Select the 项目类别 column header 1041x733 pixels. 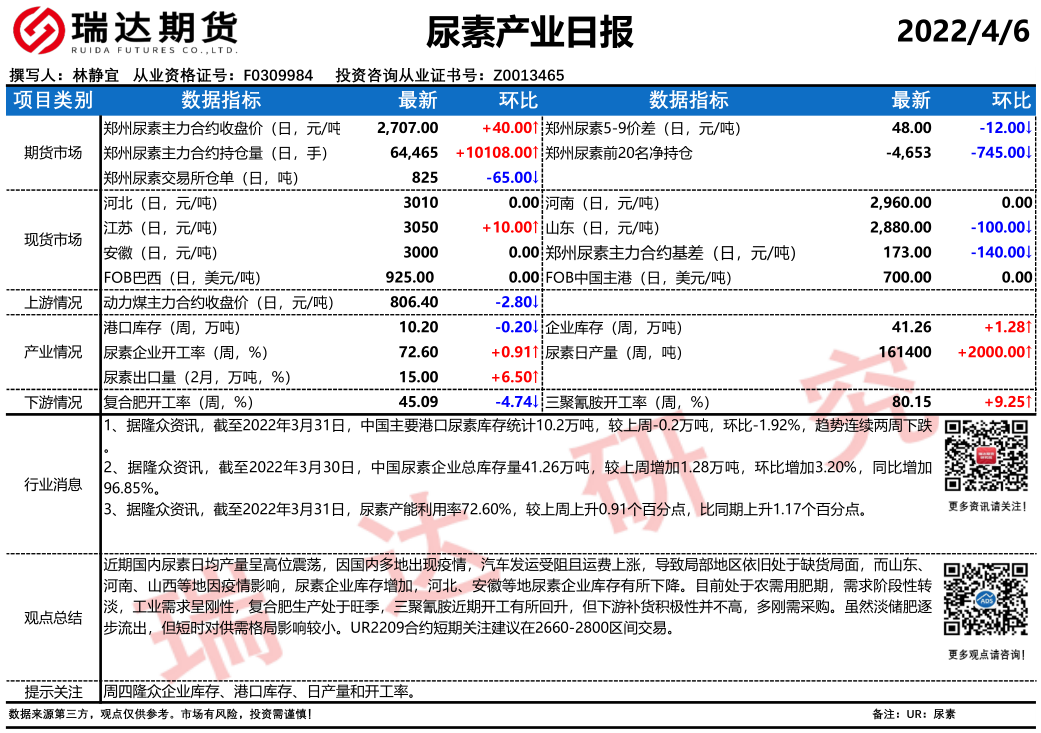pyautogui.click(x=53, y=100)
